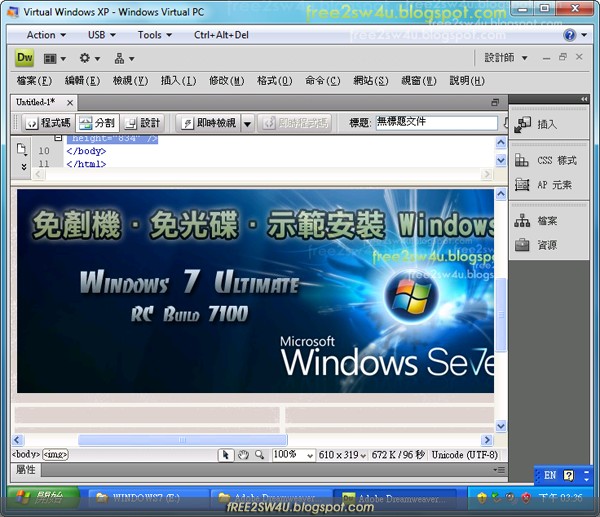The height and width of the screenshot is (517, 600).
Task: Open the Virtual PC USB menu
Action: [101, 35]
